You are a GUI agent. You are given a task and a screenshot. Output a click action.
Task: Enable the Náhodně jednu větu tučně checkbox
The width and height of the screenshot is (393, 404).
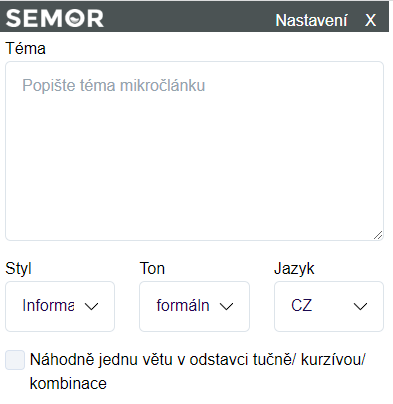click(x=15, y=360)
